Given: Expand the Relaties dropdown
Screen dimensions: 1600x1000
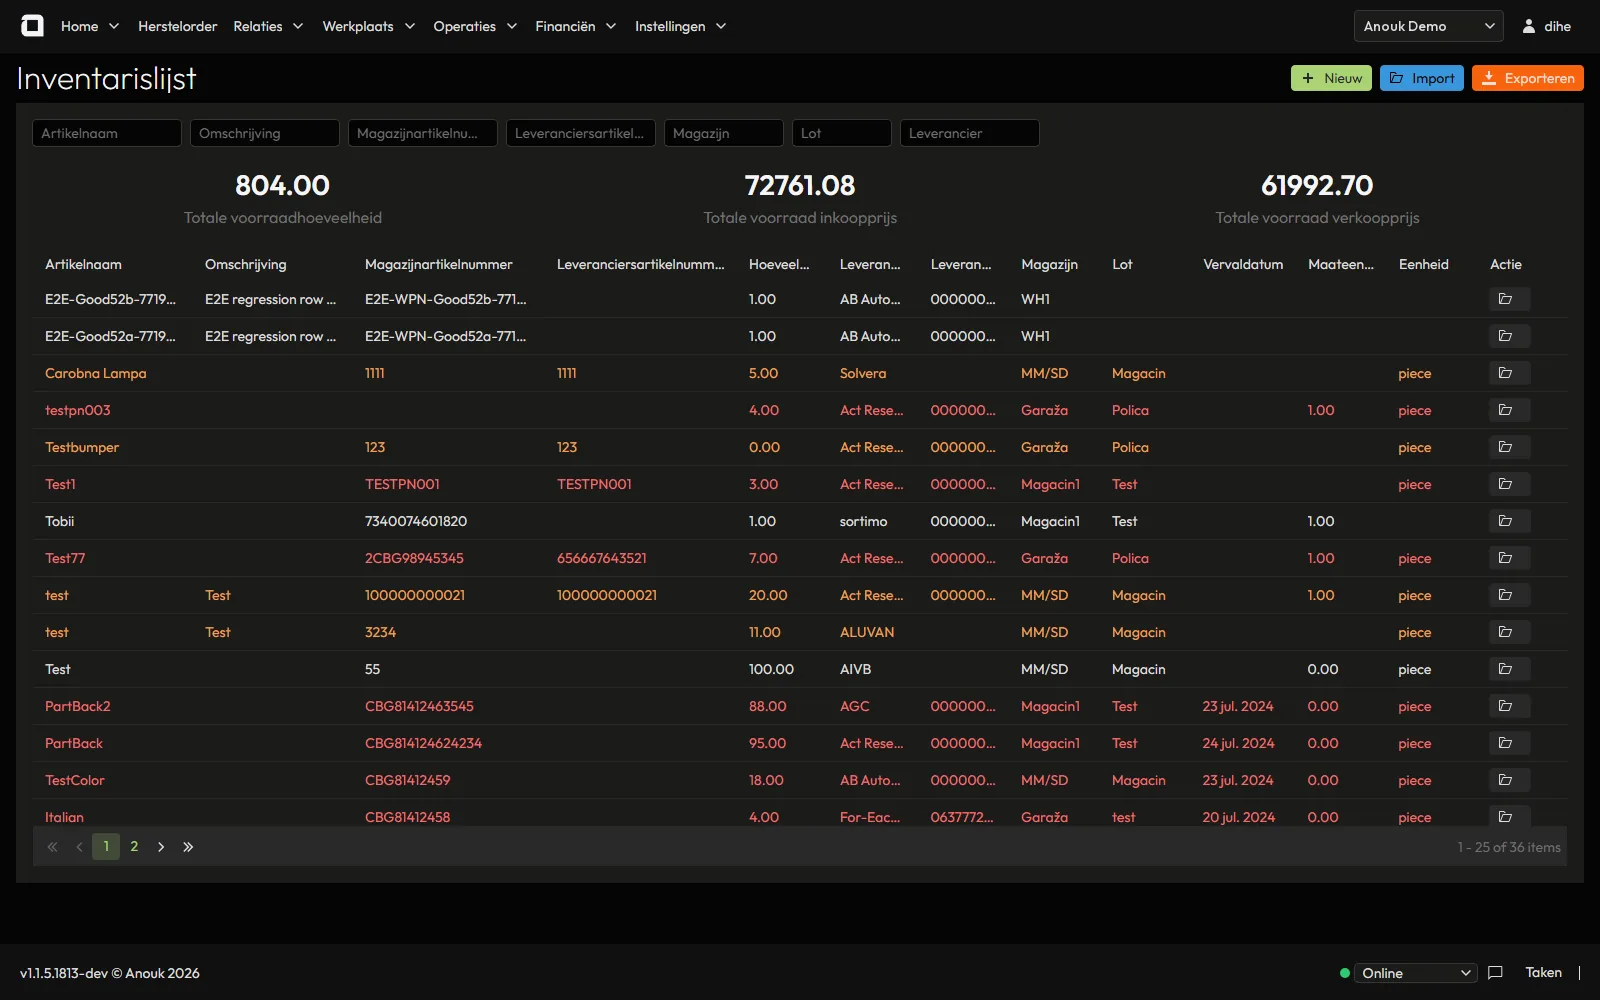Looking at the screenshot, I should coord(268,26).
